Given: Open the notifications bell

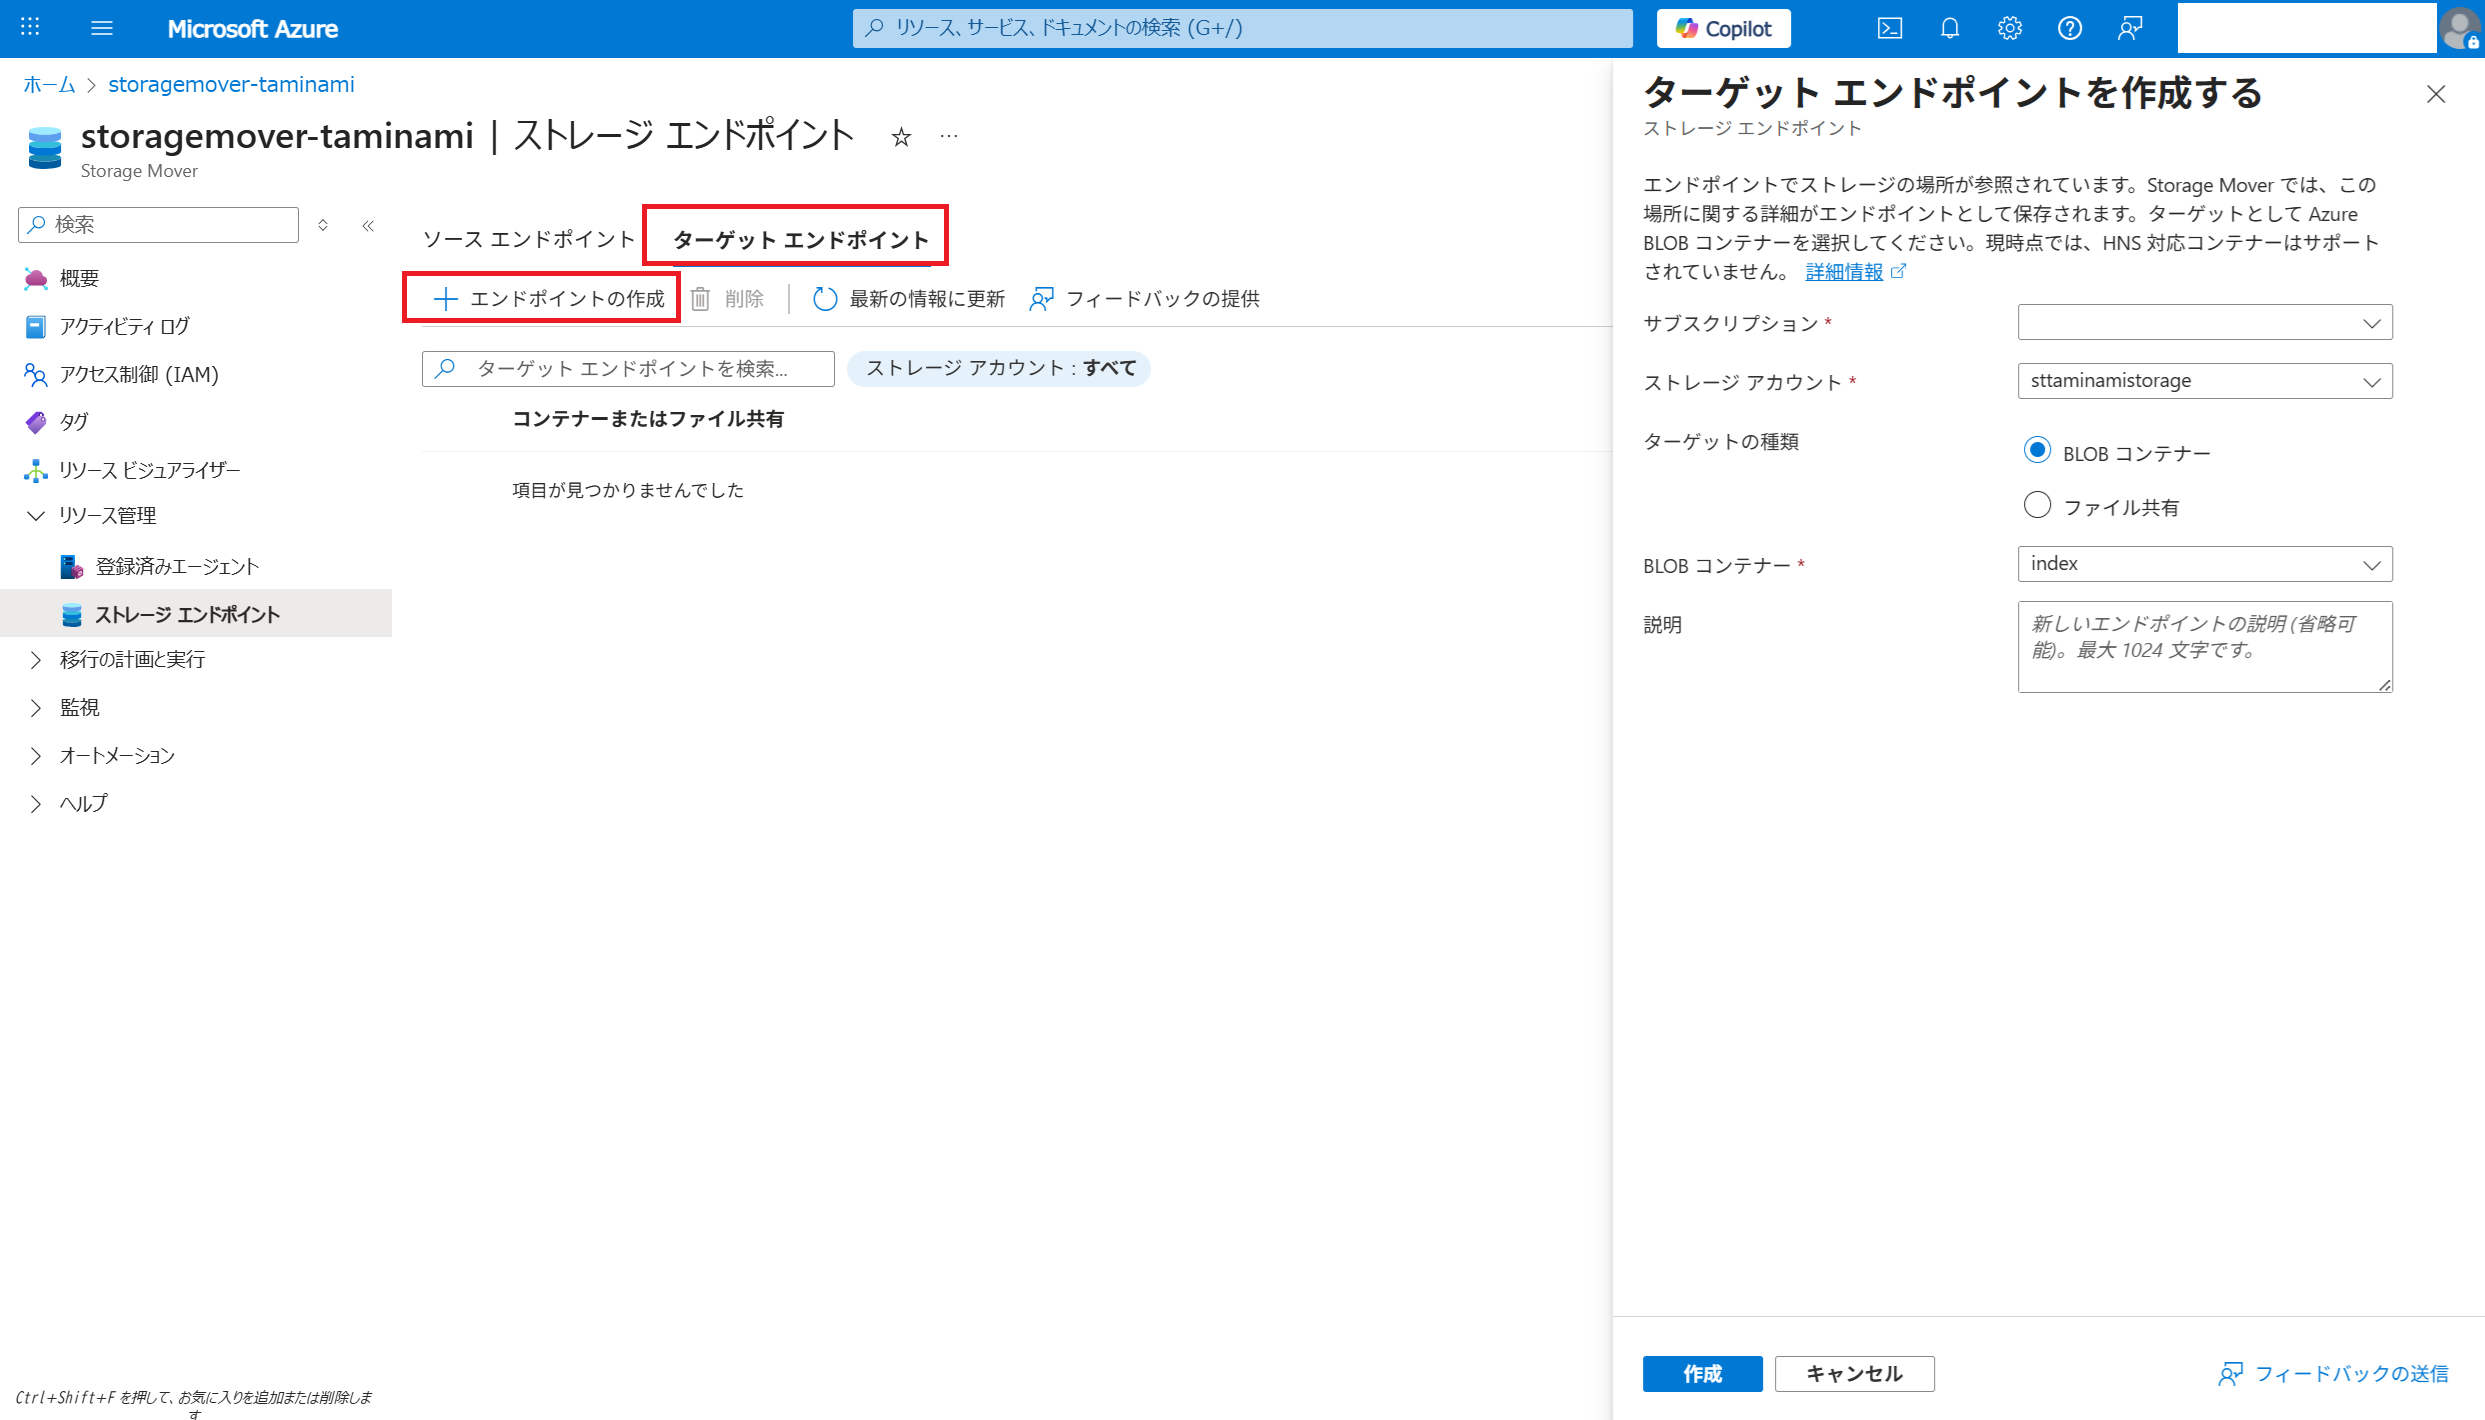Looking at the screenshot, I should click(x=1950, y=28).
